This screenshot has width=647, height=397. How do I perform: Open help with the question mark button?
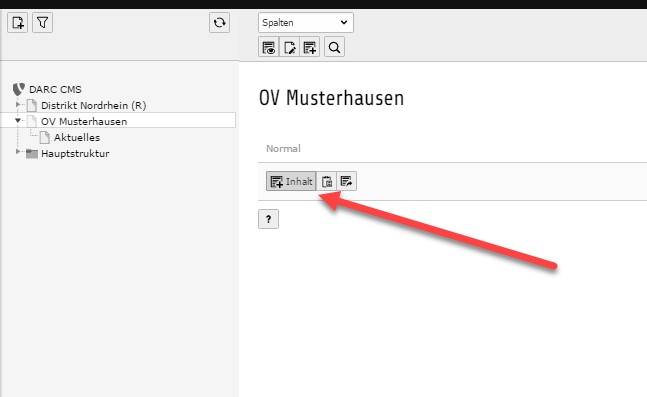[x=268, y=219]
